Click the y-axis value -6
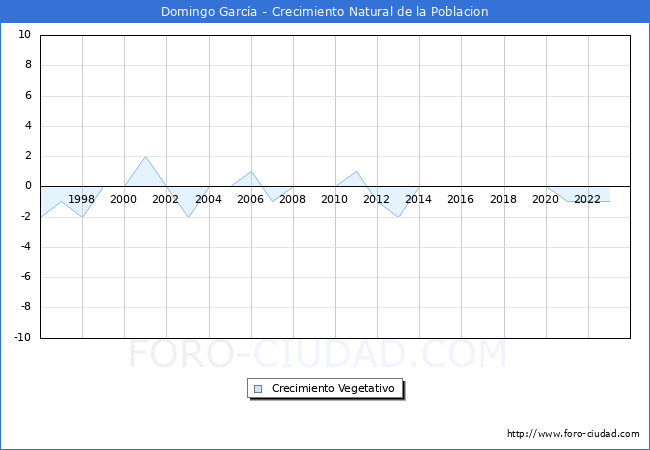 [26, 277]
